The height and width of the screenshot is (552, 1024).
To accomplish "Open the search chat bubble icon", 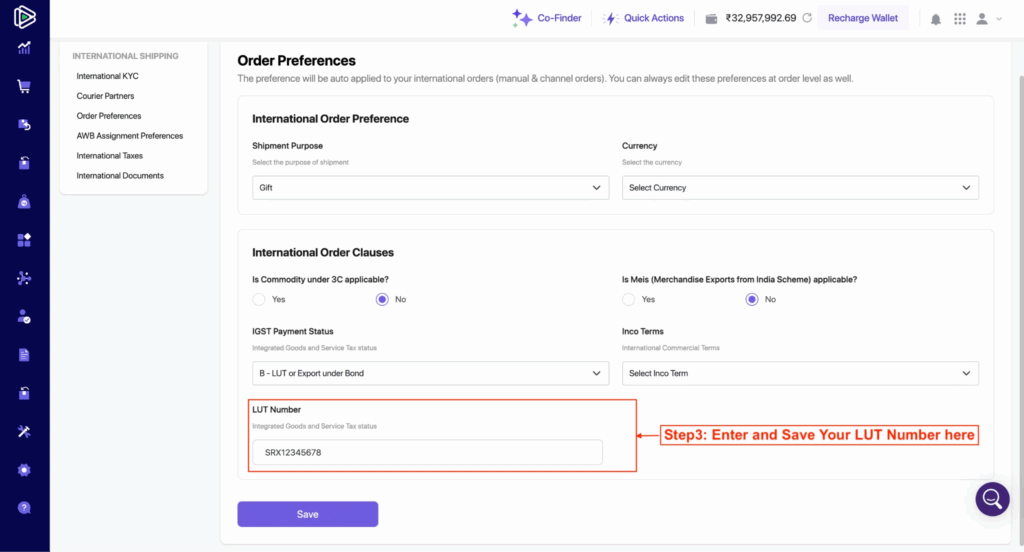I will 992,498.
